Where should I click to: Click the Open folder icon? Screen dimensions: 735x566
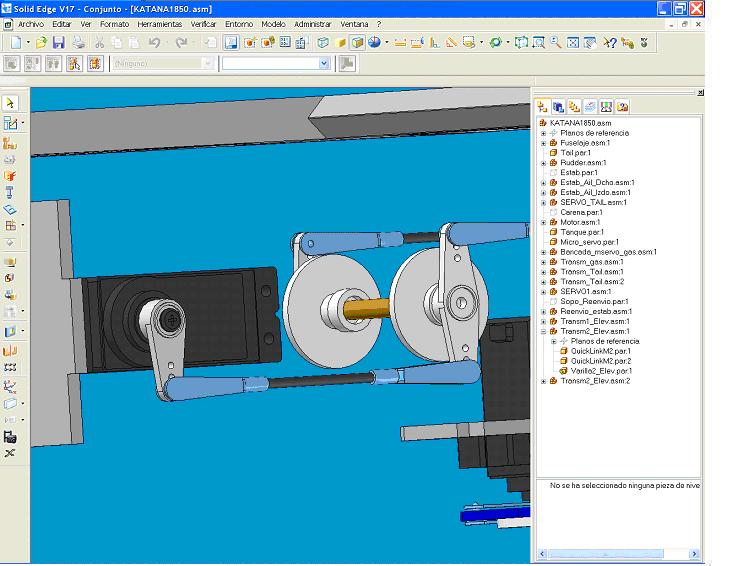[41, 43]
